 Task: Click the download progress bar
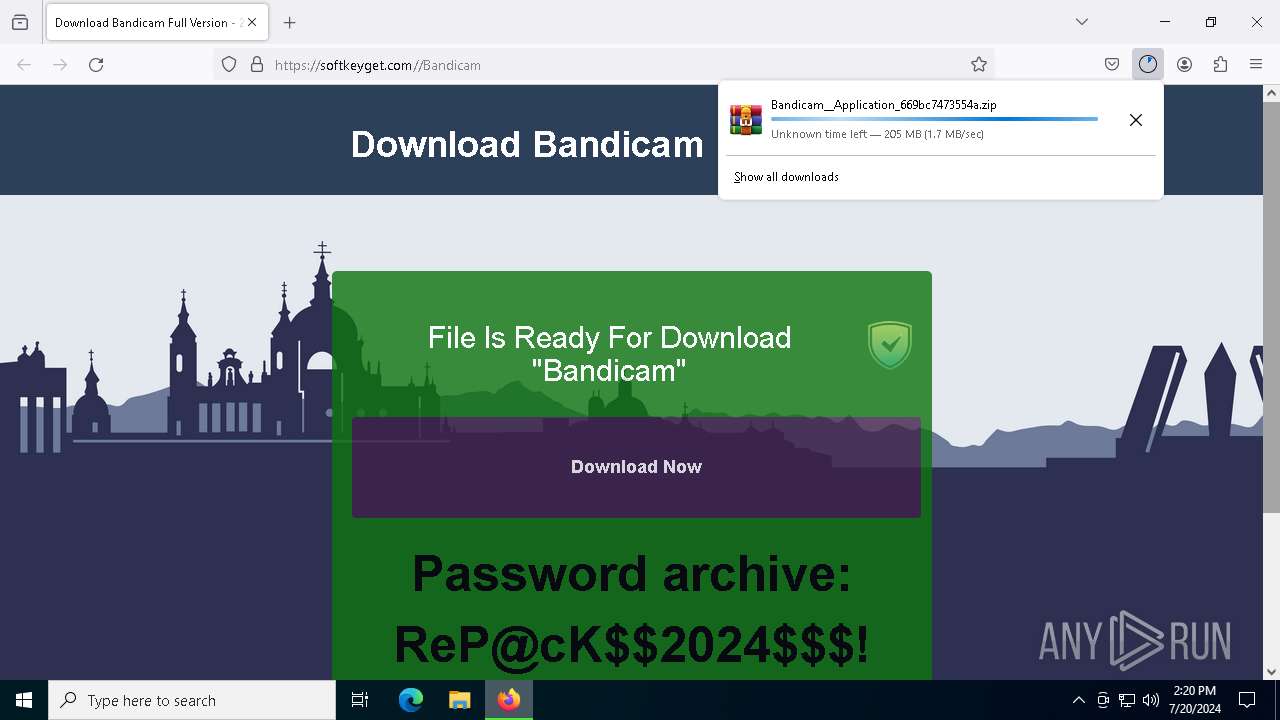[934, 119]
